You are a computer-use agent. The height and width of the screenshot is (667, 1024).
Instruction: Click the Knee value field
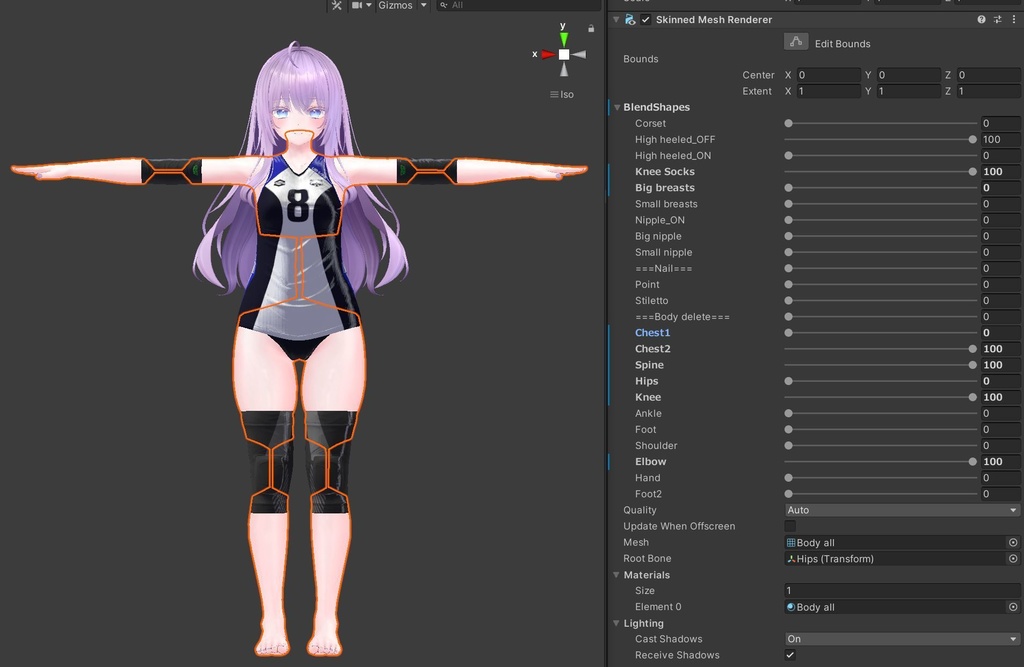[1001, 397]
